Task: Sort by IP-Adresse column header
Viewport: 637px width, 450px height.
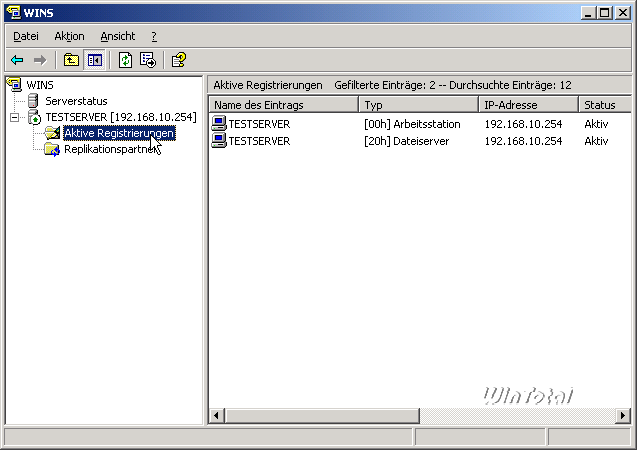Action: [526, 105]
